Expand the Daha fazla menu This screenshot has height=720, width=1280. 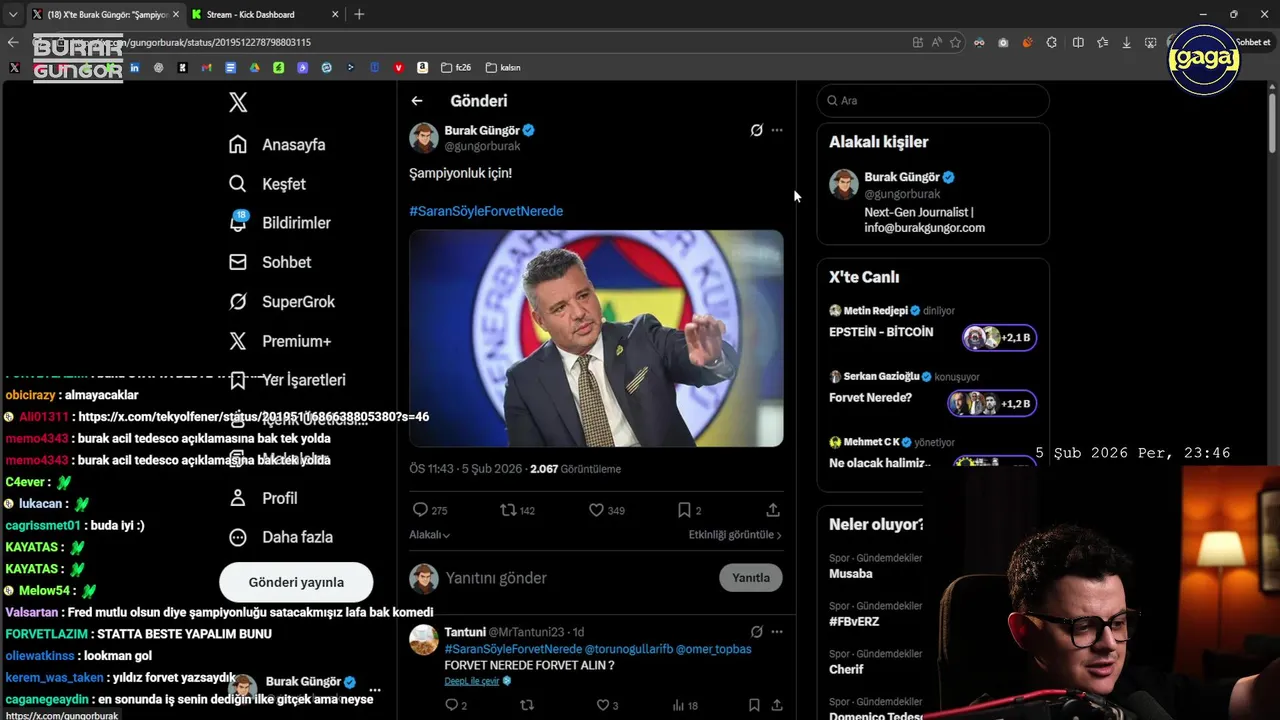[x=280, y=537]
